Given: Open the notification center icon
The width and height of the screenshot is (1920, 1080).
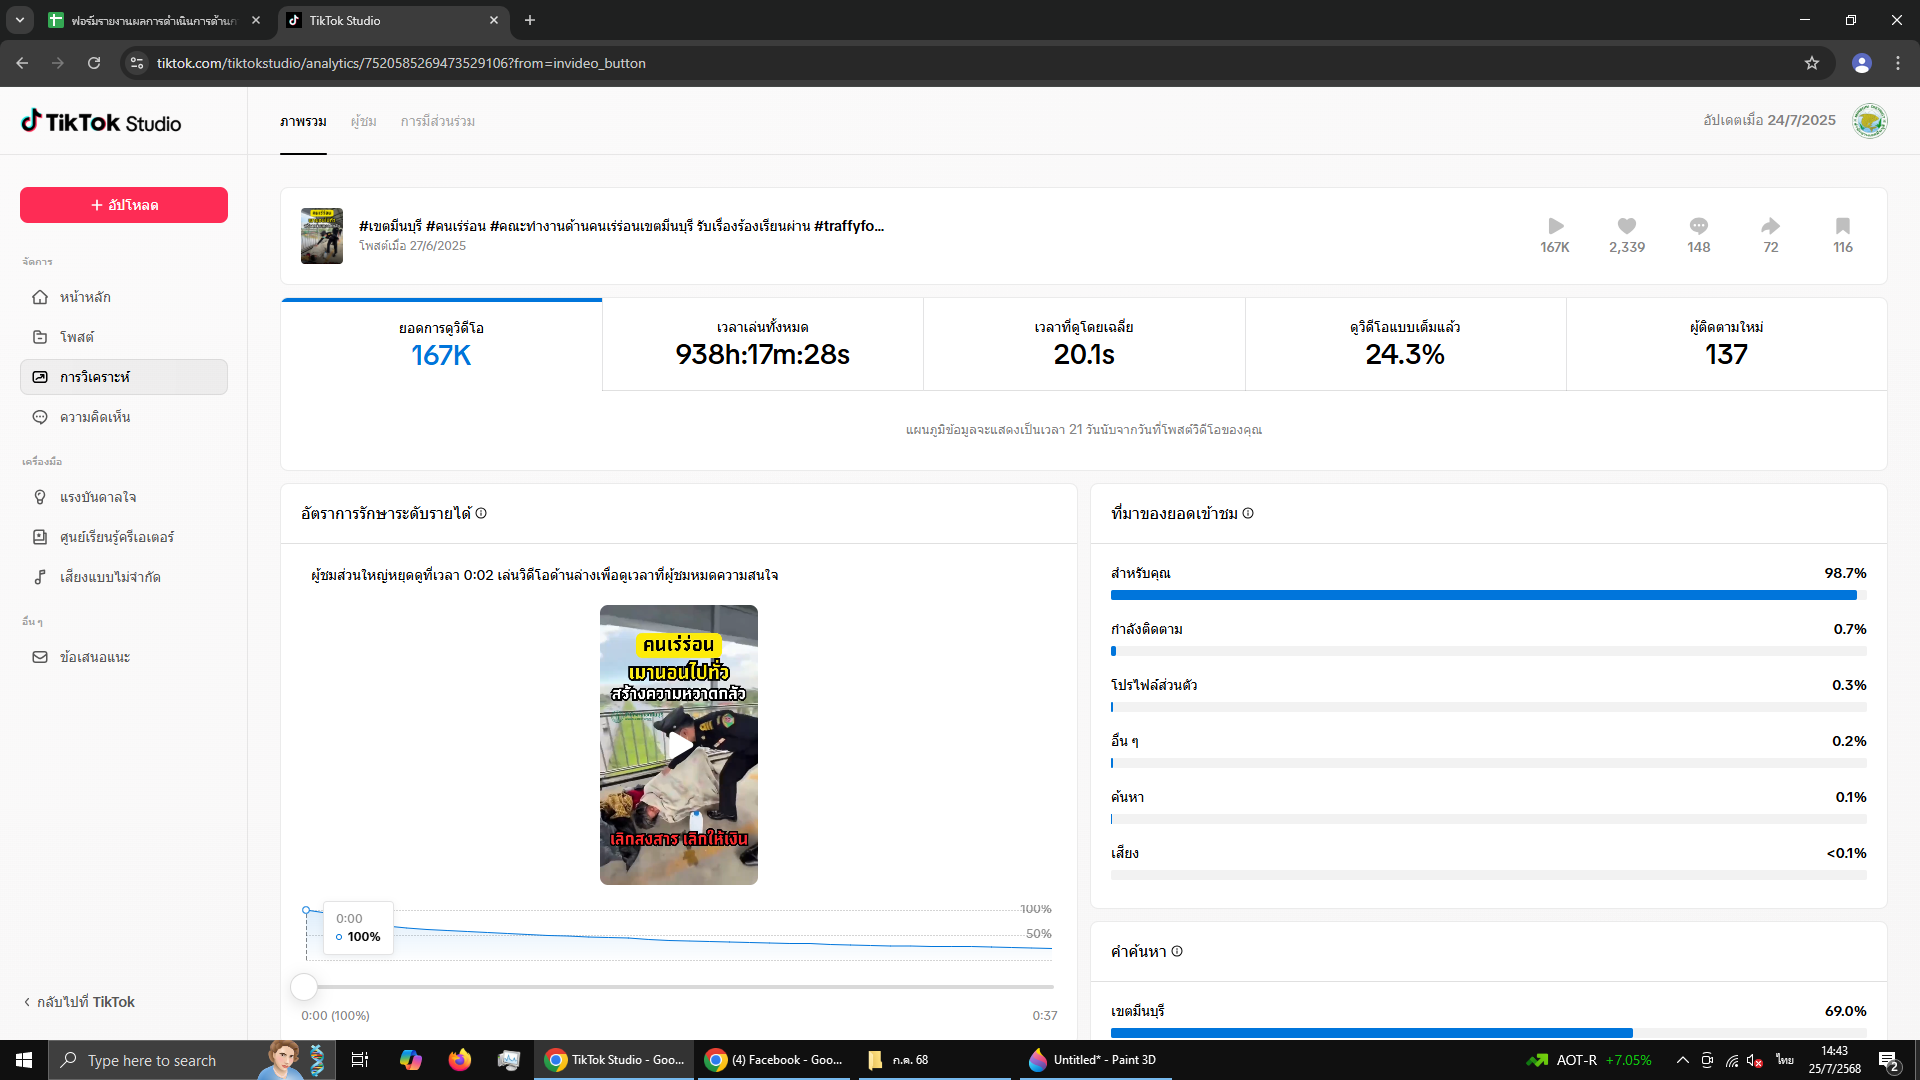Looking at the screenshot, I should (1889, 1060).
